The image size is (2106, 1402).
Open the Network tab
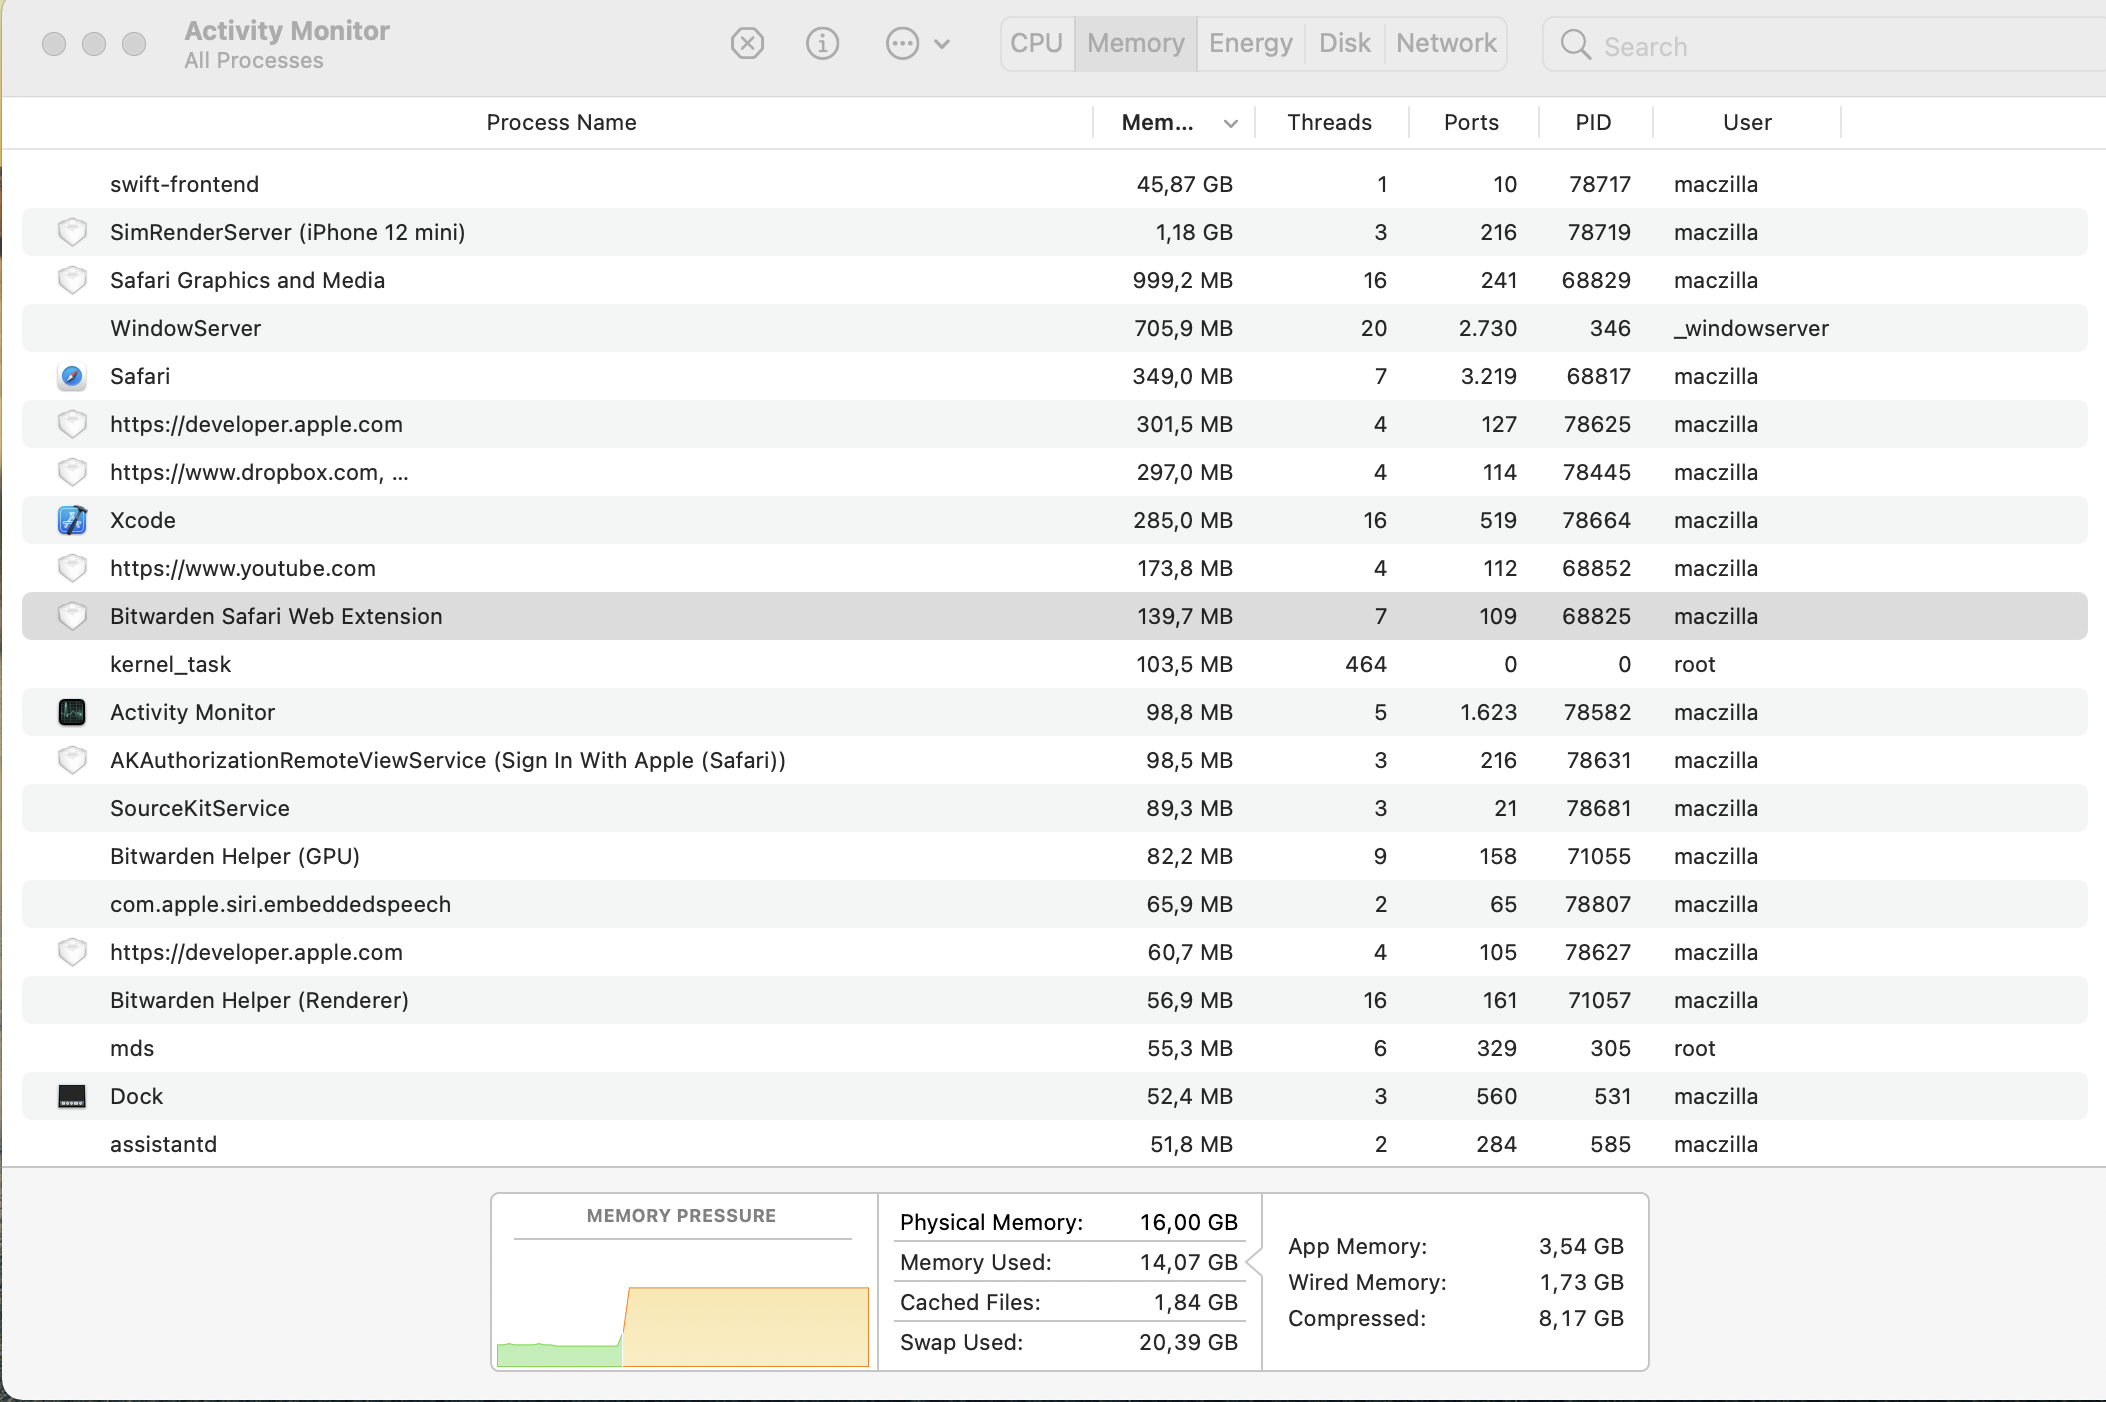(x=1446, y=44)
